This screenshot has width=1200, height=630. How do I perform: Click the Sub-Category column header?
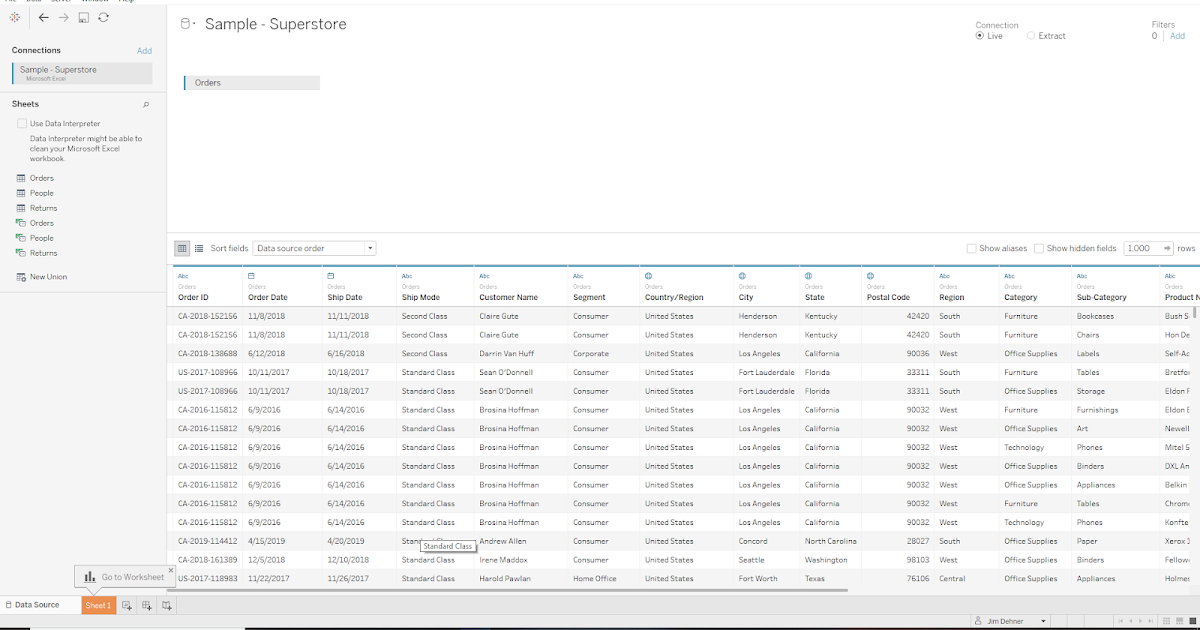(1101, 297)
